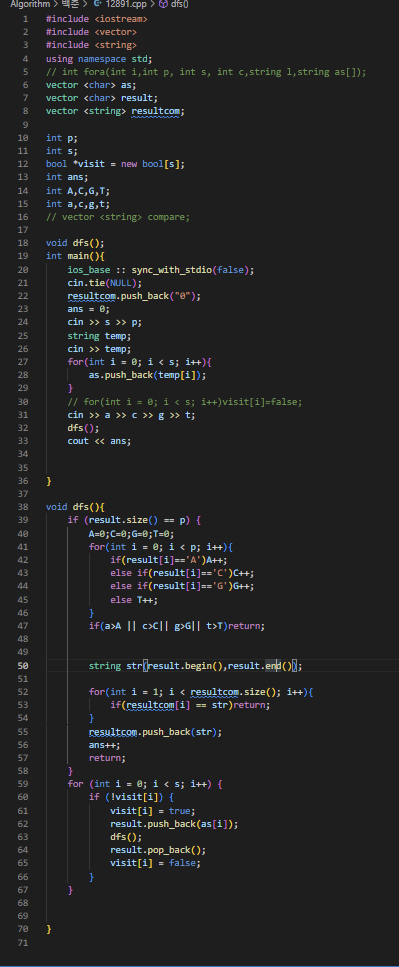Click the 'else T++;' line

(134, 599)
